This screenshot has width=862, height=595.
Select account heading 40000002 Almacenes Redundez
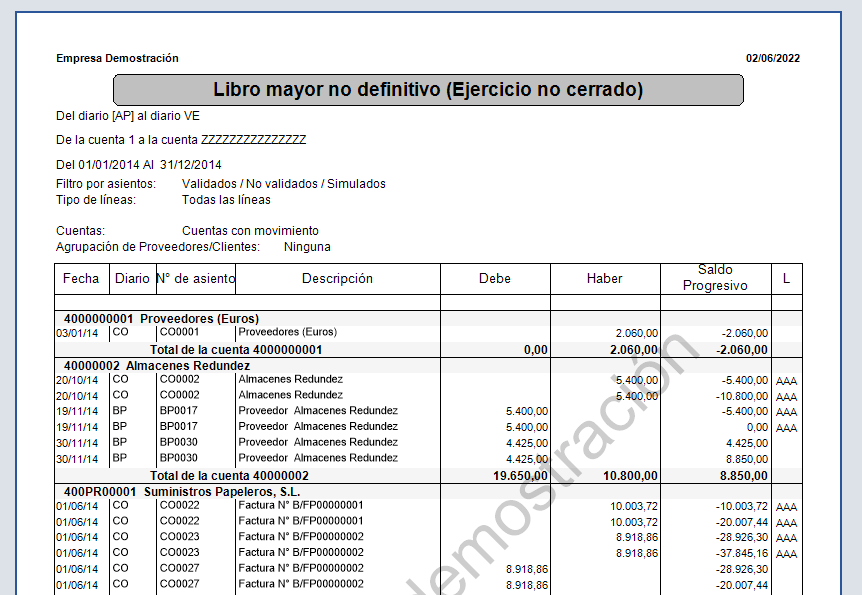(157, 366)
